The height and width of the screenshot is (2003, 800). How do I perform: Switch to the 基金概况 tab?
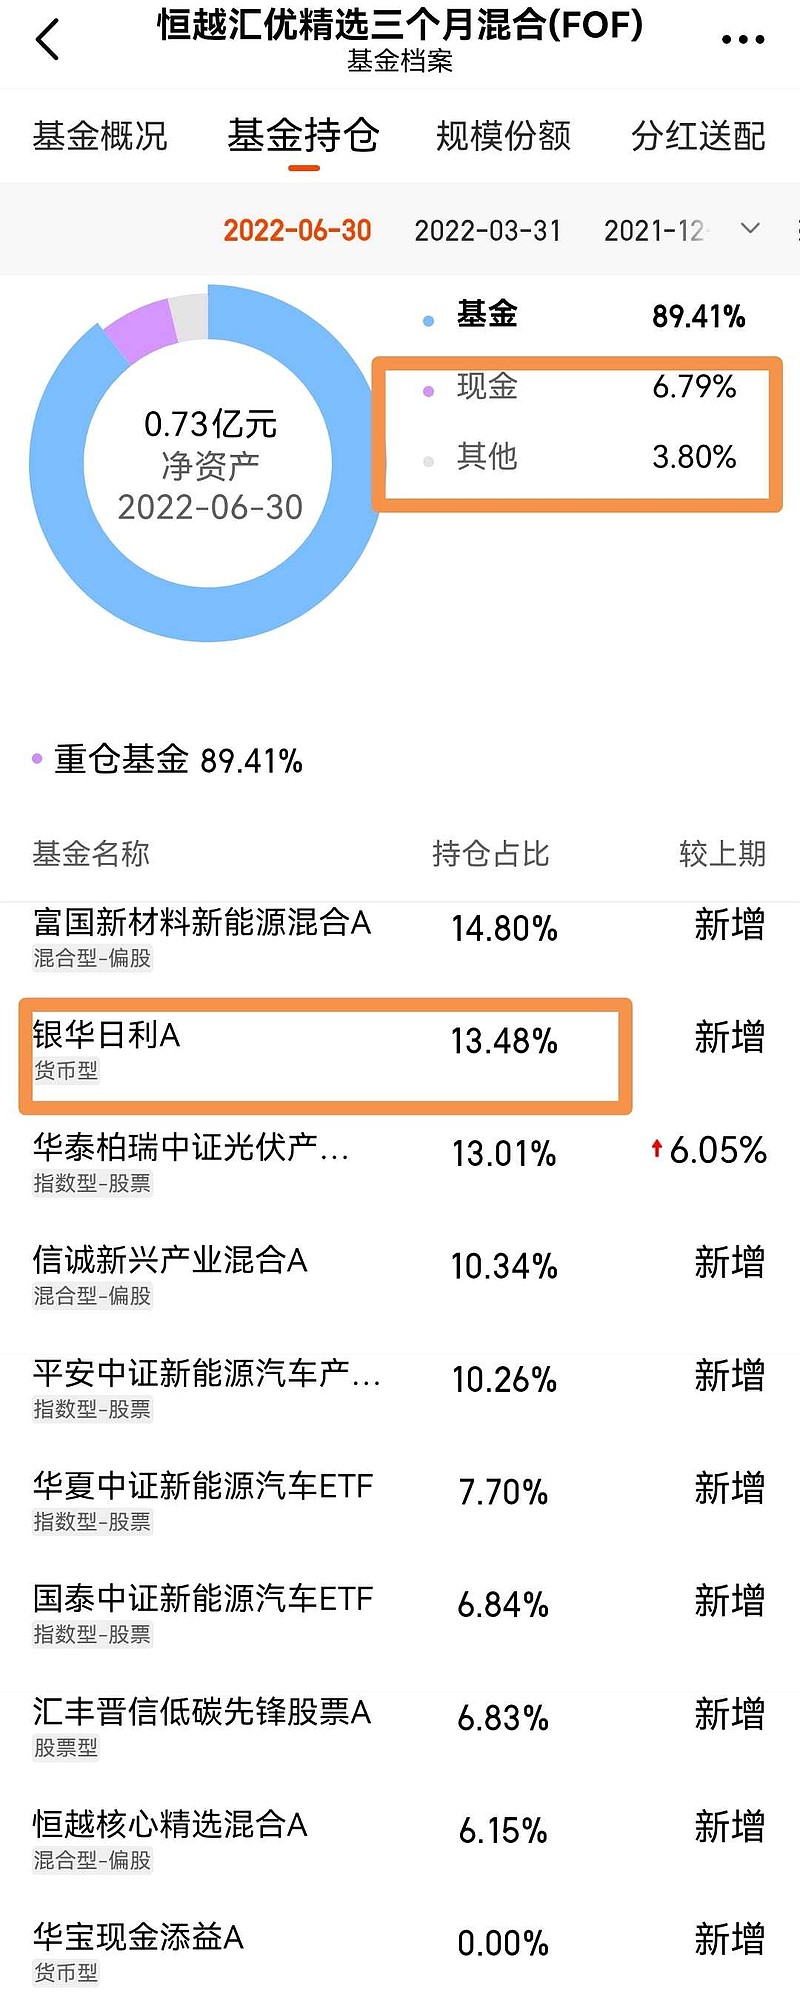[100, 136]
